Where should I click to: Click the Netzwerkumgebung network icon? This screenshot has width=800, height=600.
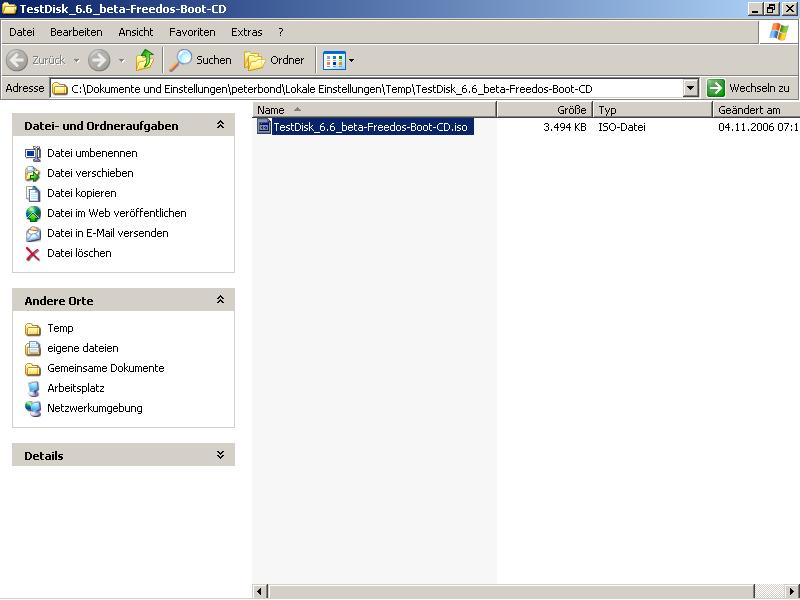[33, 408]
